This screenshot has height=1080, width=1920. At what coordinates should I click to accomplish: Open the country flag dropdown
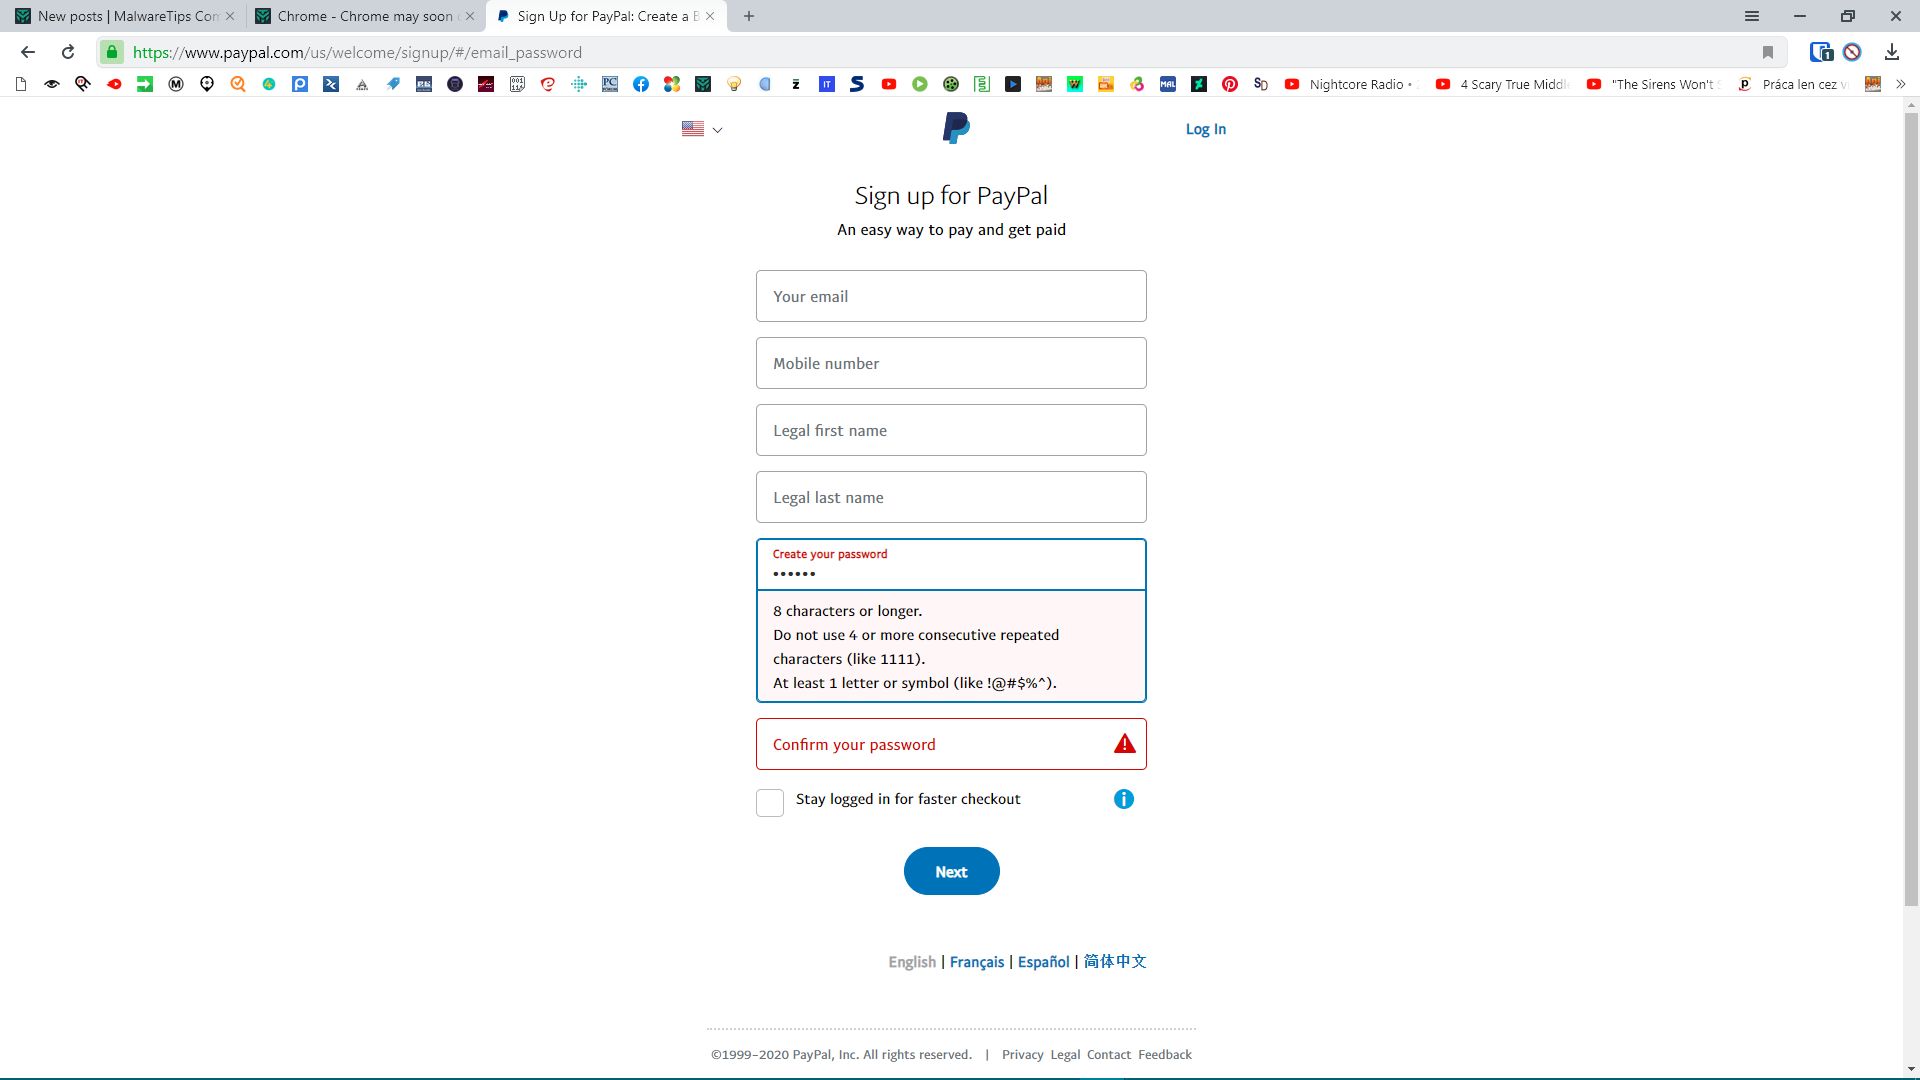point(702,129)
